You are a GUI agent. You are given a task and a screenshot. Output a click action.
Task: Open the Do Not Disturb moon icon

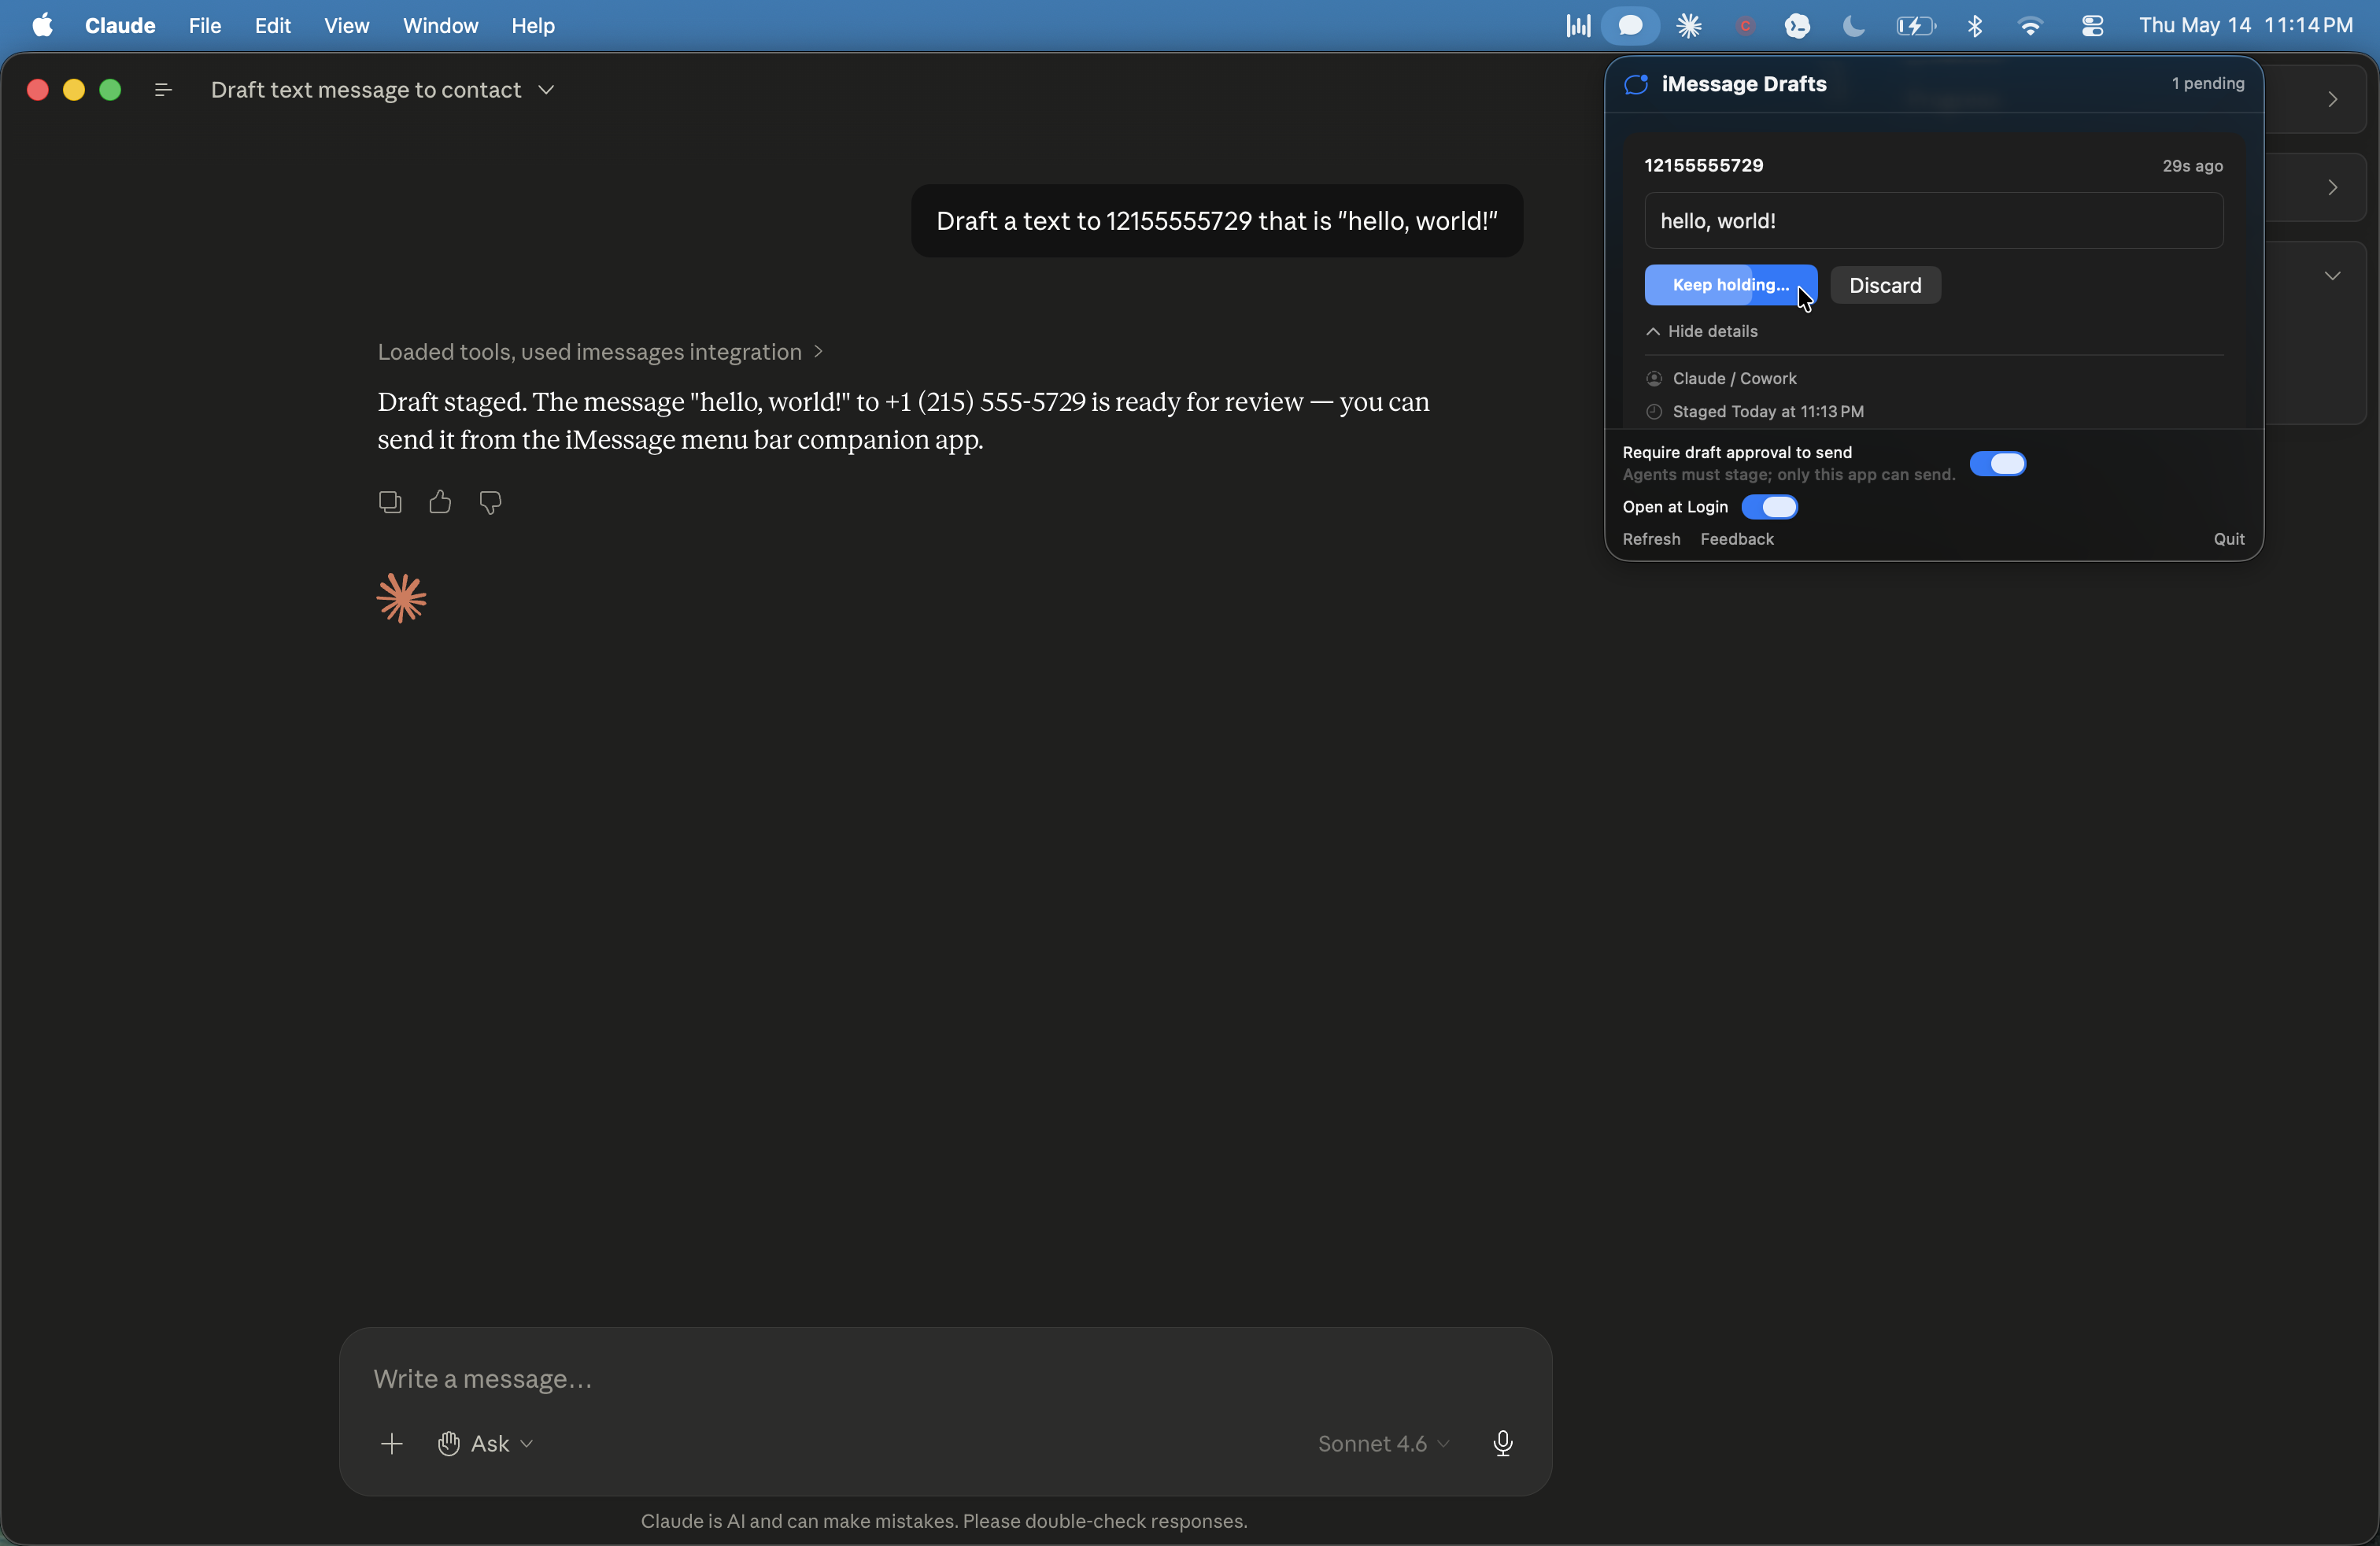coord(1853,25)
